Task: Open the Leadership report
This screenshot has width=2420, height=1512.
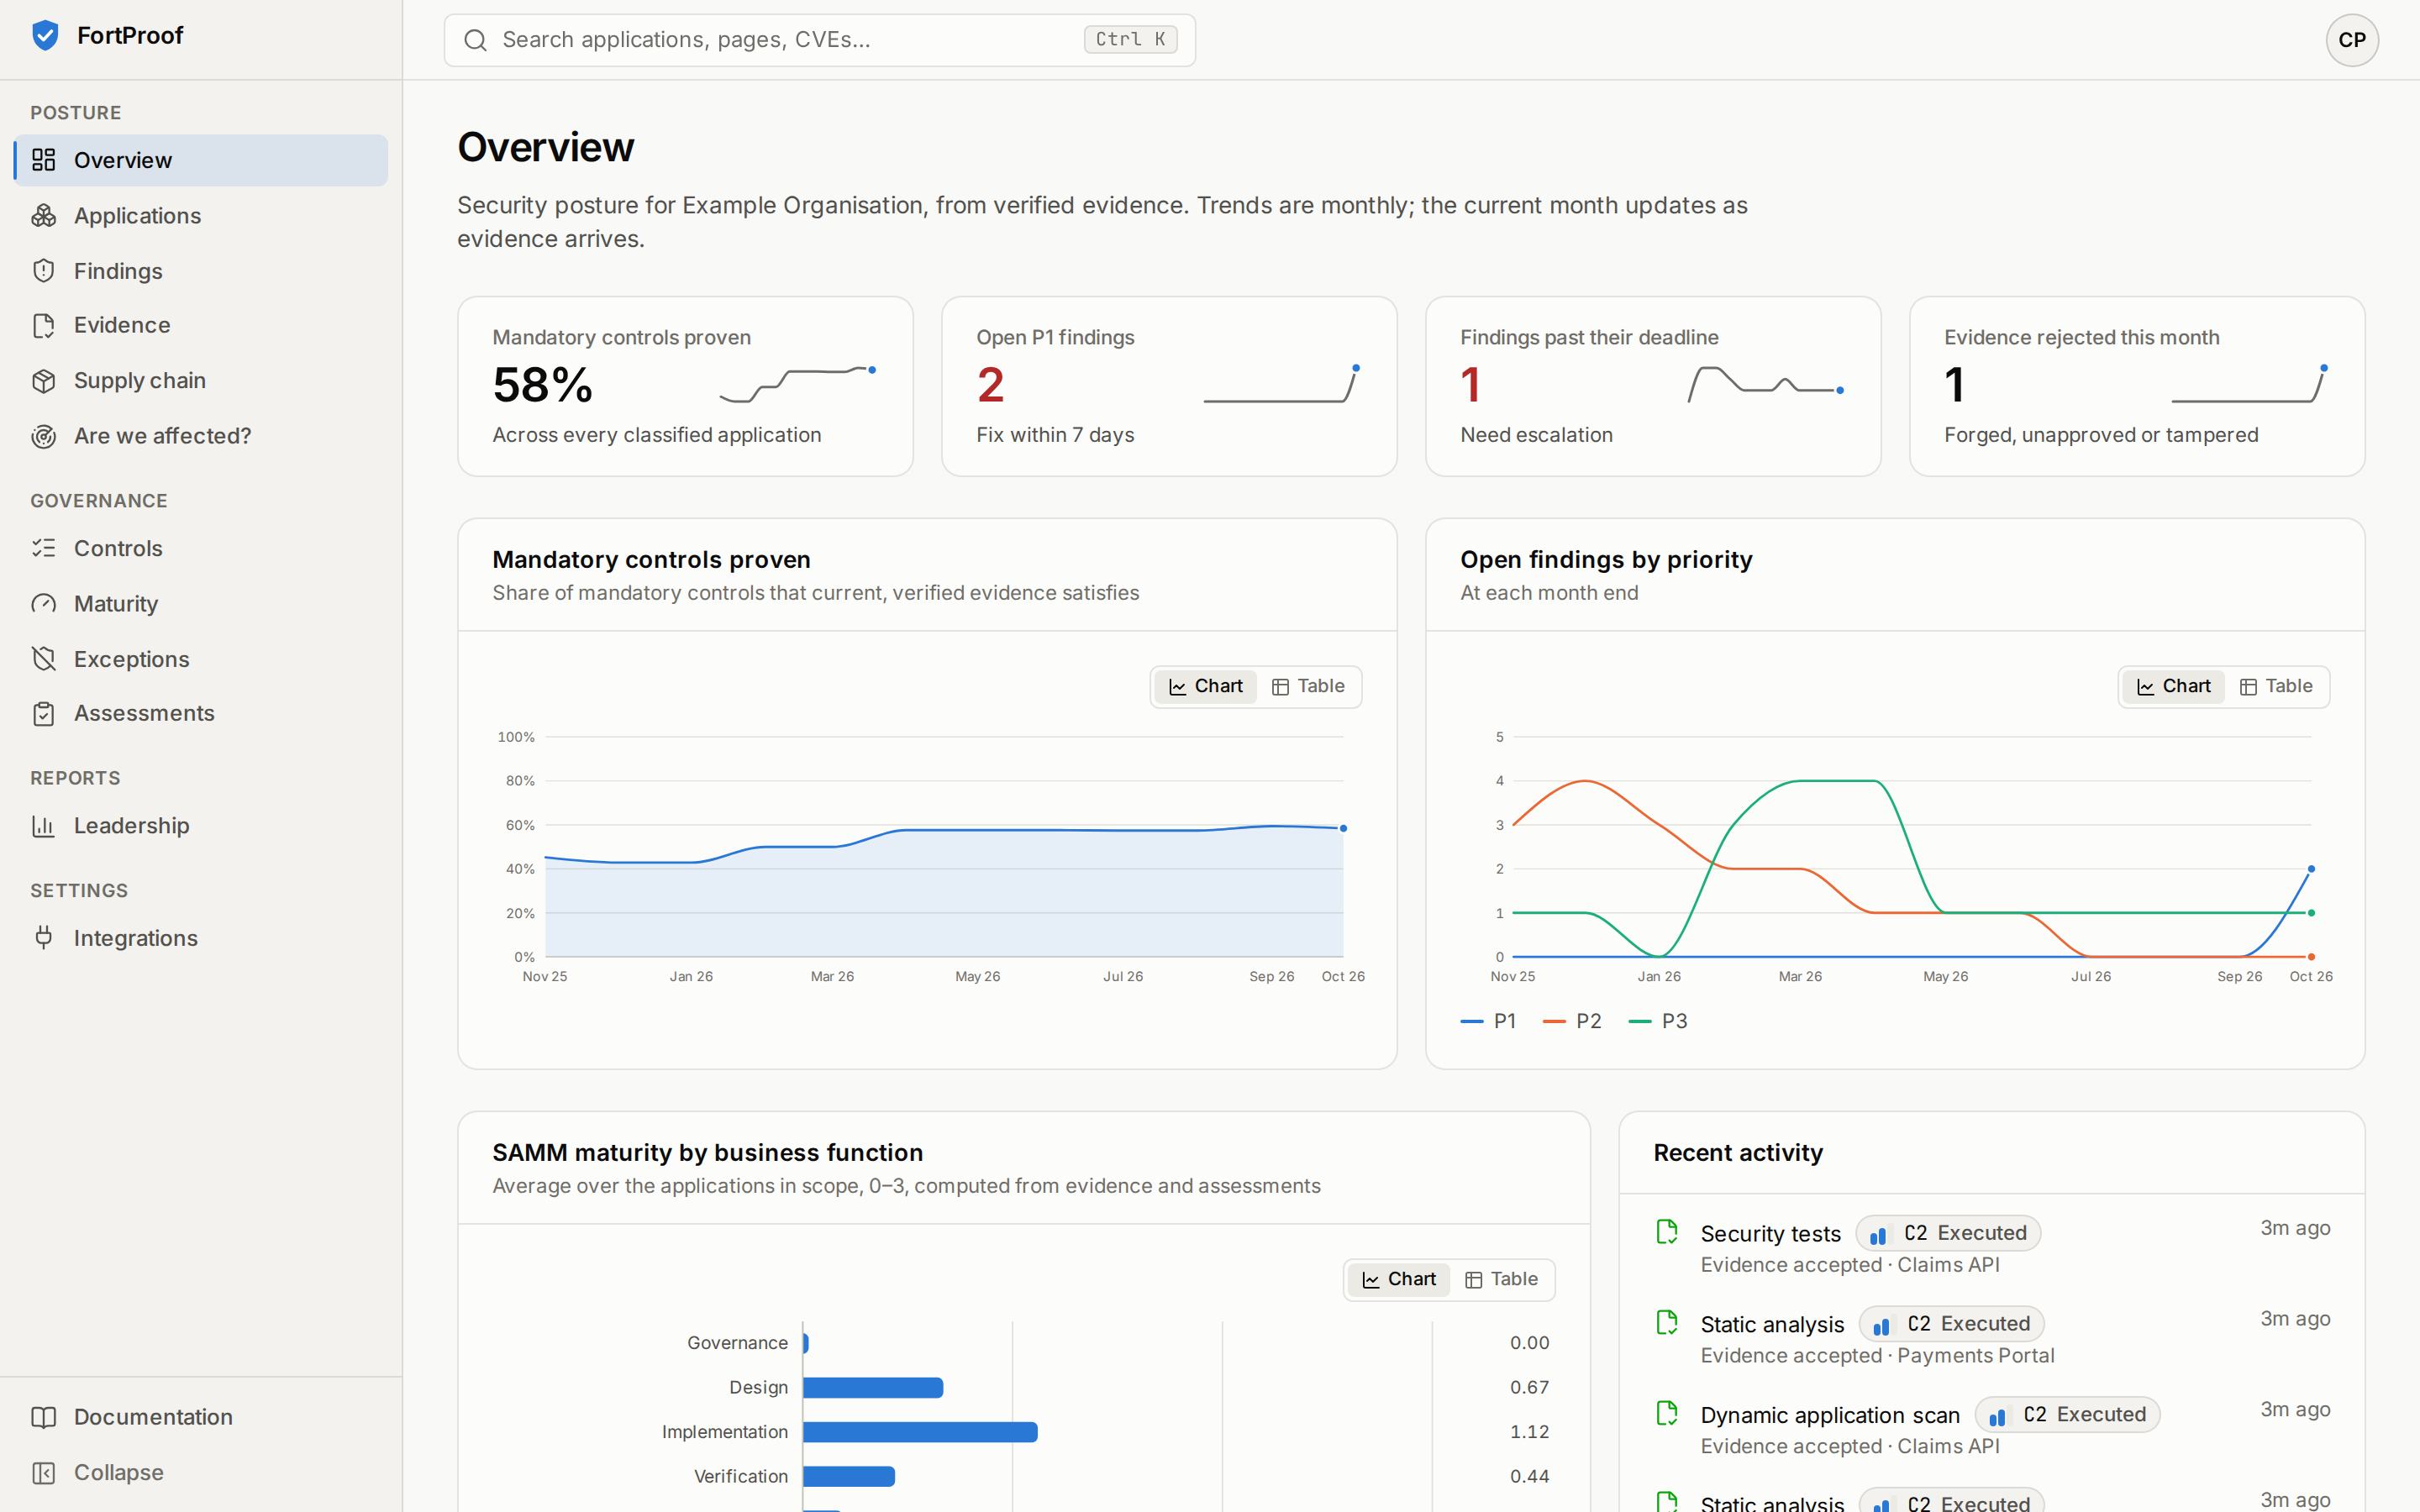Action: click(x=201, y=826)
